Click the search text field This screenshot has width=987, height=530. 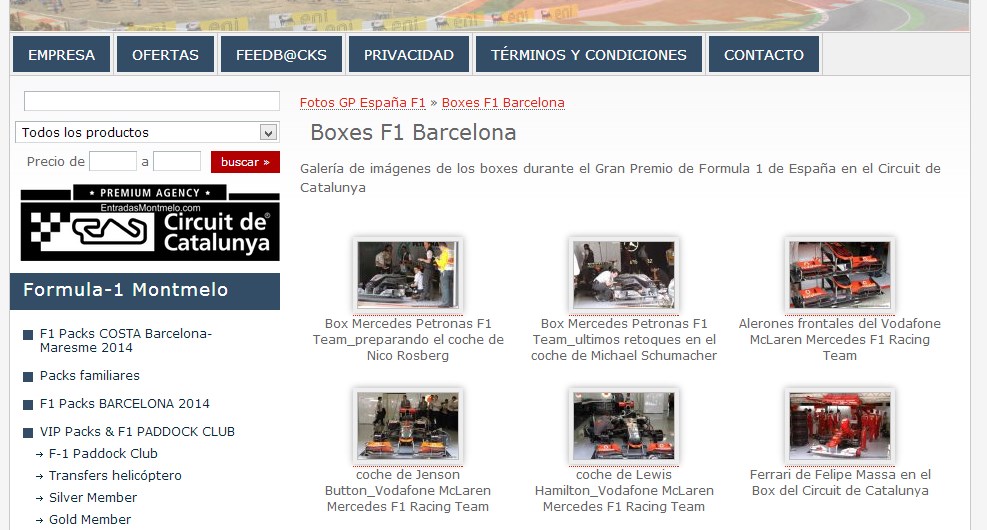coord(152,101)
